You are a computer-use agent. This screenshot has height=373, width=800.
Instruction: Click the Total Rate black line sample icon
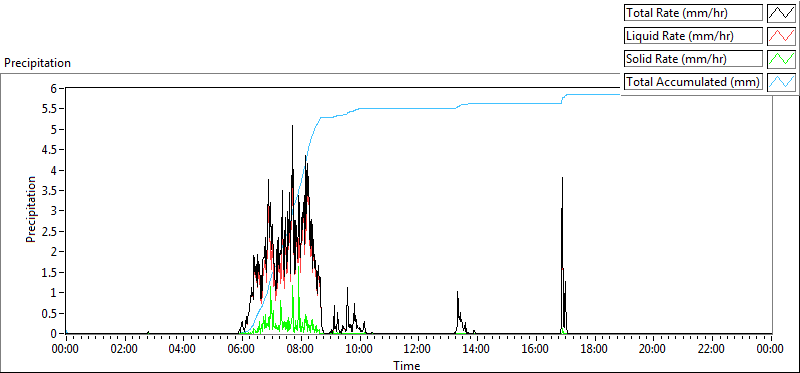click(781, 13)
